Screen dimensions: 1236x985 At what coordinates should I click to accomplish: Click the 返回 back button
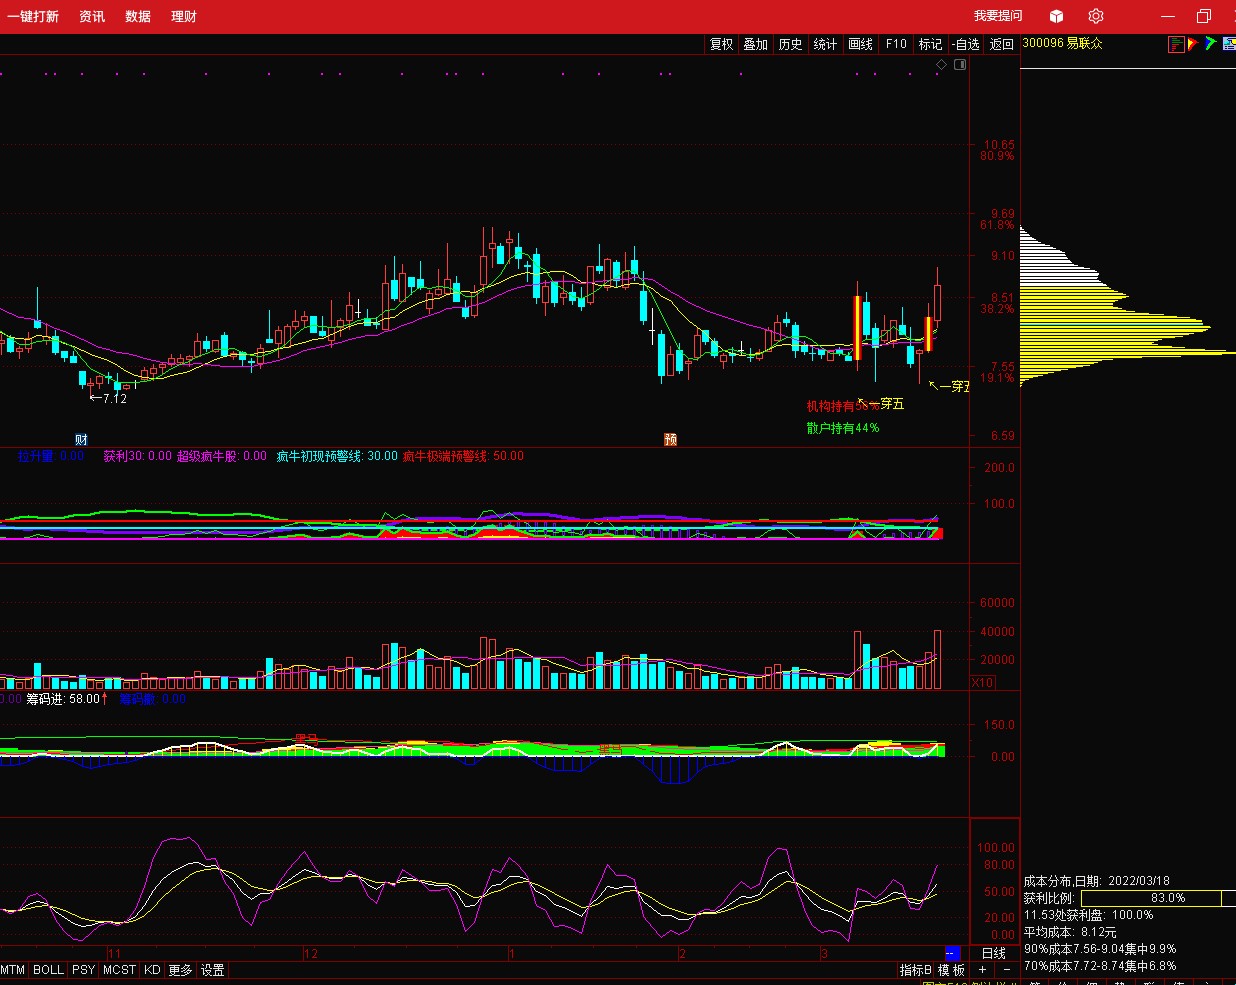(x=1002, y=44)
